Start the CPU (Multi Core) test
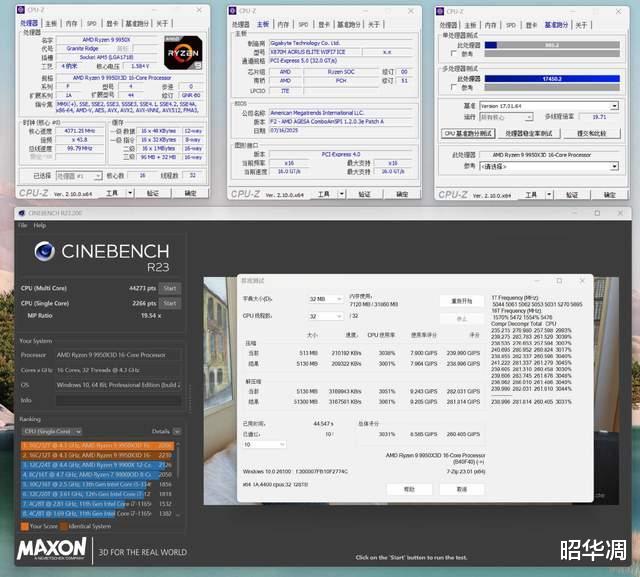Image resolution: width=640 pixels, height=577 pixels. coord(170,288)
